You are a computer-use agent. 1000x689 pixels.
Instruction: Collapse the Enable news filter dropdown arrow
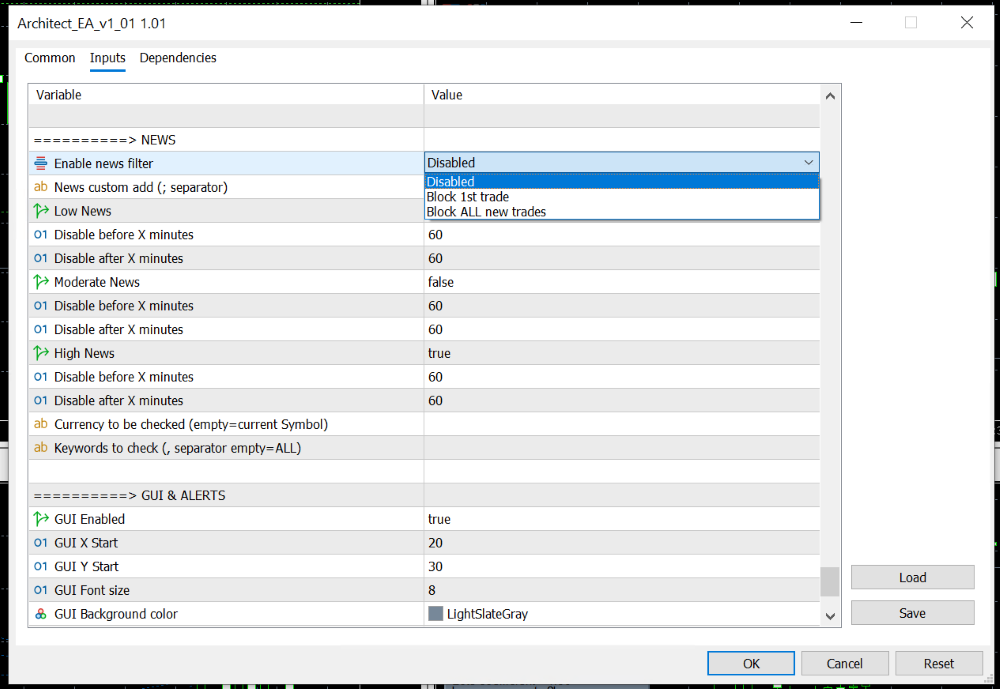tap(808, 163)
